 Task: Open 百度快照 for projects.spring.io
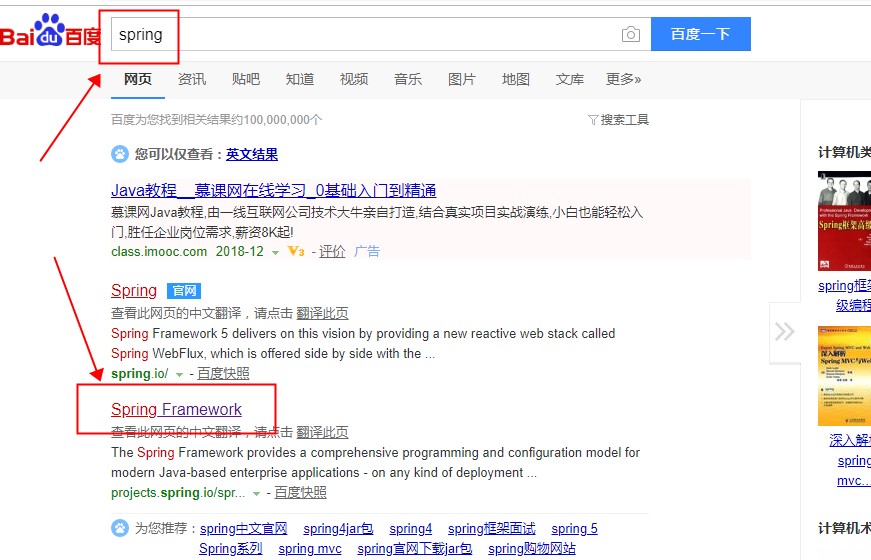pyautogui.click(x=301, y=493)
